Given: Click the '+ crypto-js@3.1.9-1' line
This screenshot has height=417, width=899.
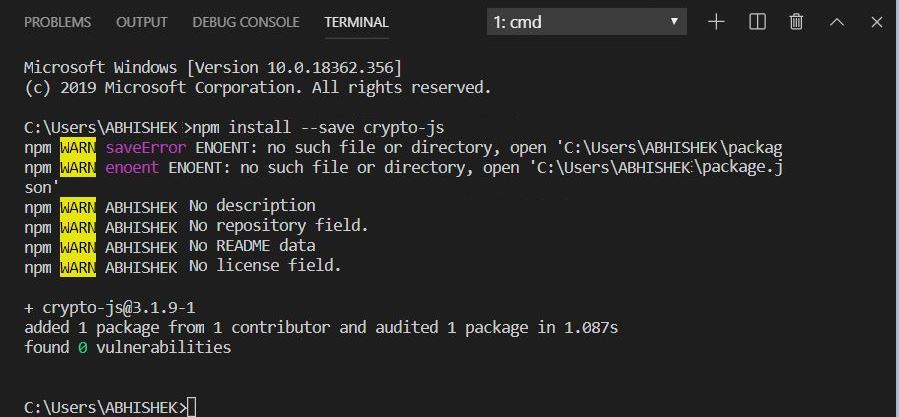Looking at the screenshot, I should 110,308.
